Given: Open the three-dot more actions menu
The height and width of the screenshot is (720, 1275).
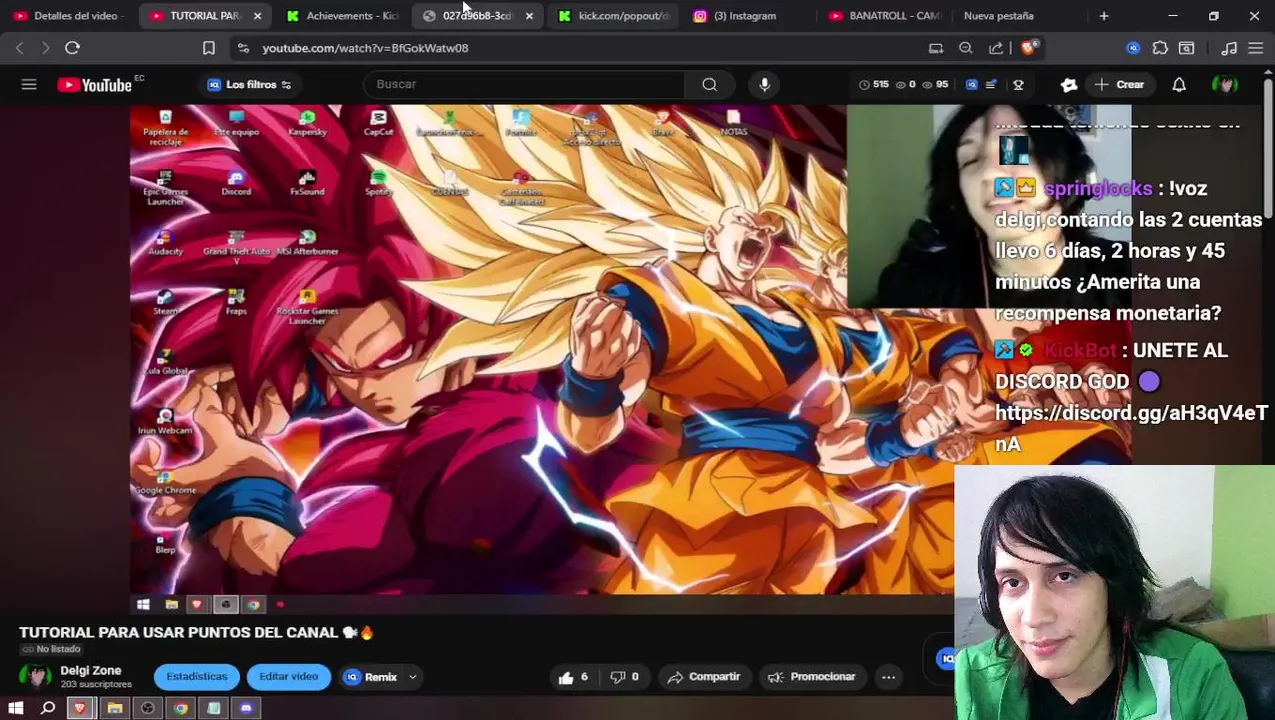Looking at the screenshot, I should (x=888, y=677).
